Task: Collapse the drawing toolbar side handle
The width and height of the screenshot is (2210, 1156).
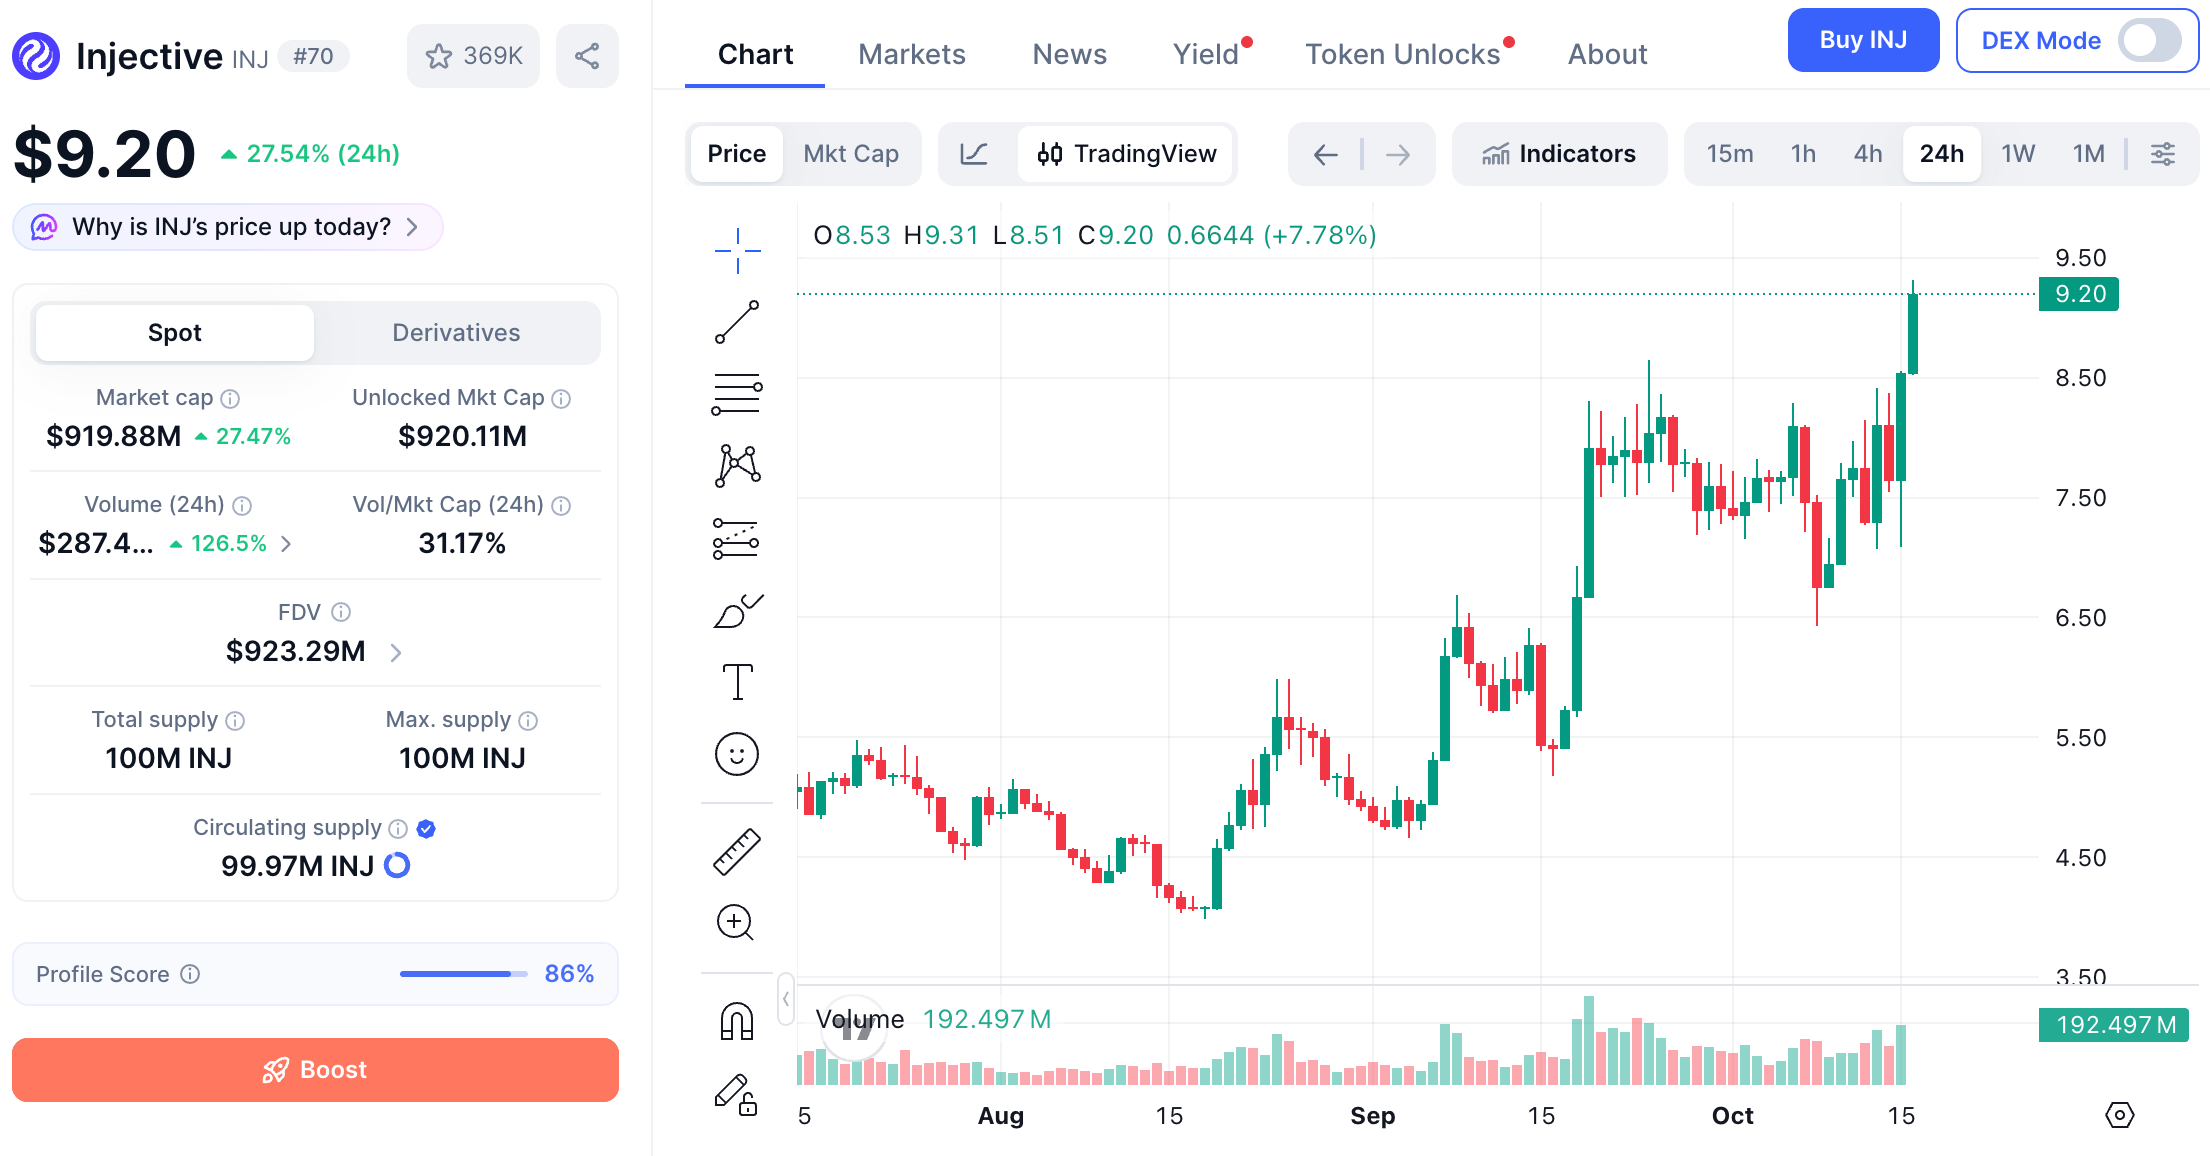Action: (786, 999)
